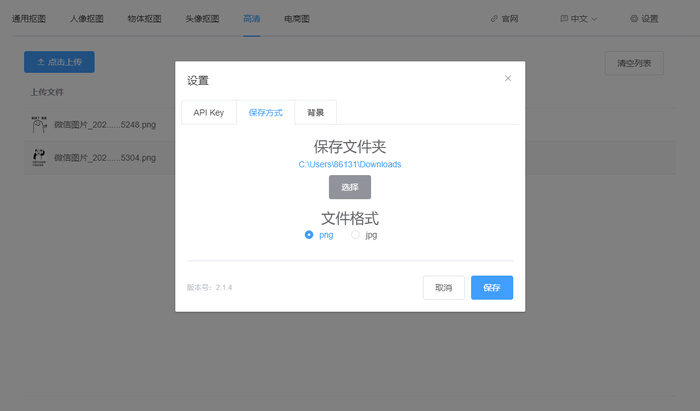Click thumbnail of image ending 5304.png
Image resolution: width=700 pixels, height=411 pixels.
coord(40,157)
